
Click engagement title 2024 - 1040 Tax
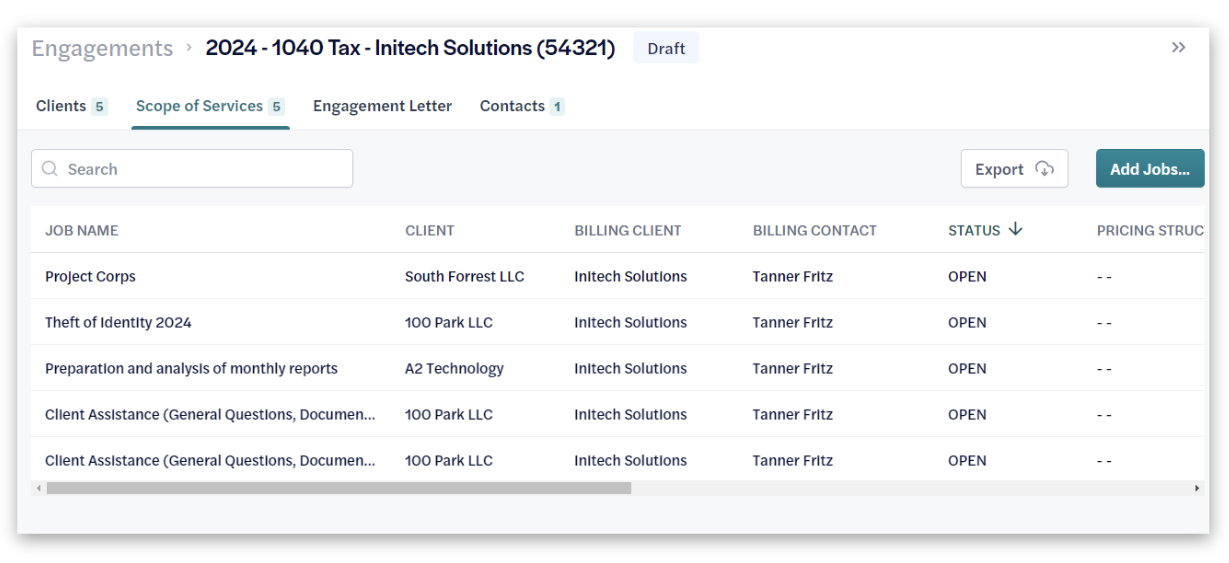pos(410,48)
